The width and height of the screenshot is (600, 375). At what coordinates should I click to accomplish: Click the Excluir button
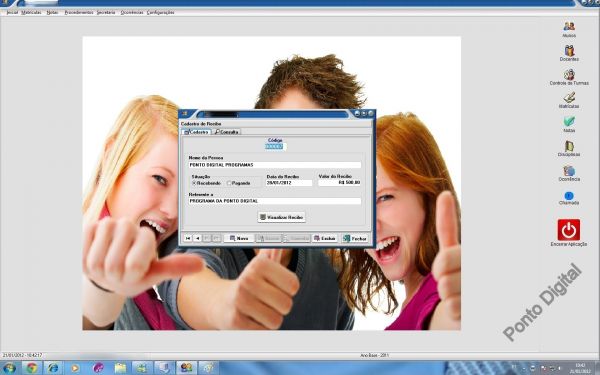click(x=324, y=238)
